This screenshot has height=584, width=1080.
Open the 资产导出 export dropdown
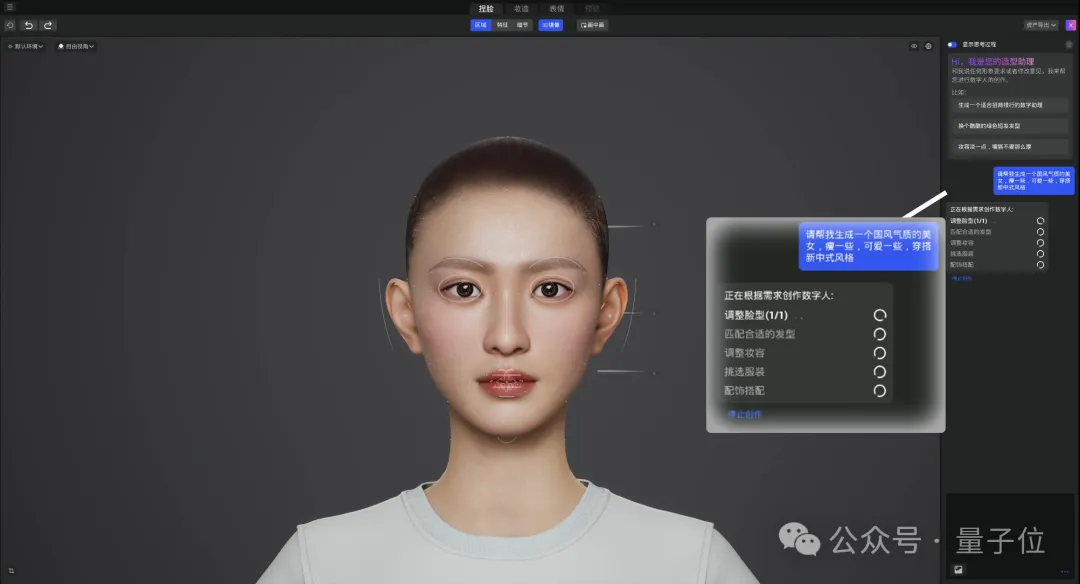click(1040, 25)
